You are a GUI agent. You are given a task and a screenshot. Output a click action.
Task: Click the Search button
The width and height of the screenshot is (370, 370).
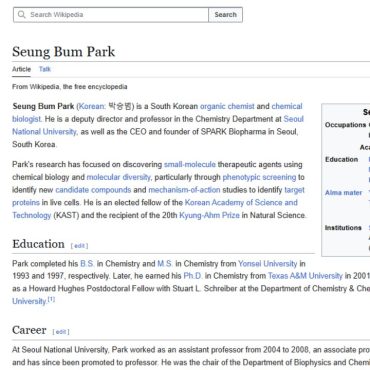click(x=226, y=15)
